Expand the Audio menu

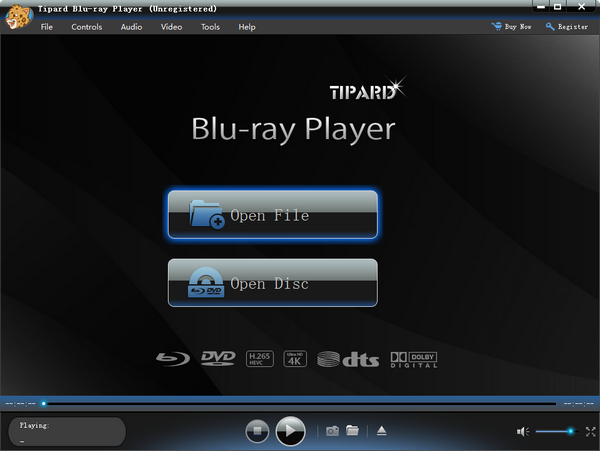tap(131, 27)
